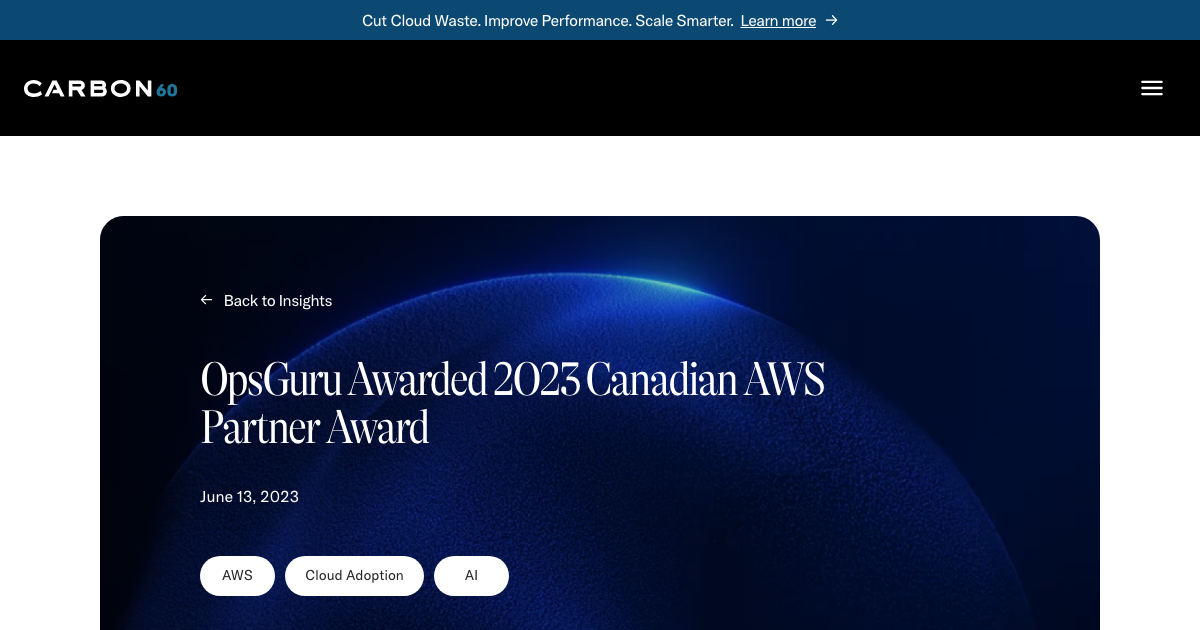
Task: Select the Cloud Adoption tag
Action: click(354, 576)
